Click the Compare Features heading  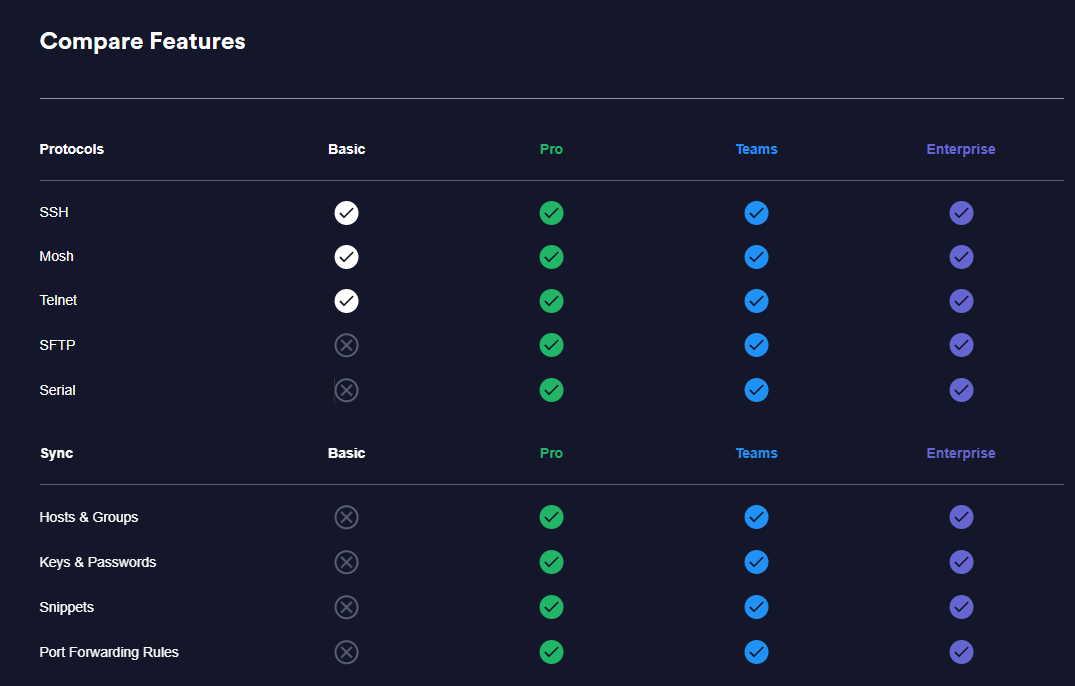142,41
